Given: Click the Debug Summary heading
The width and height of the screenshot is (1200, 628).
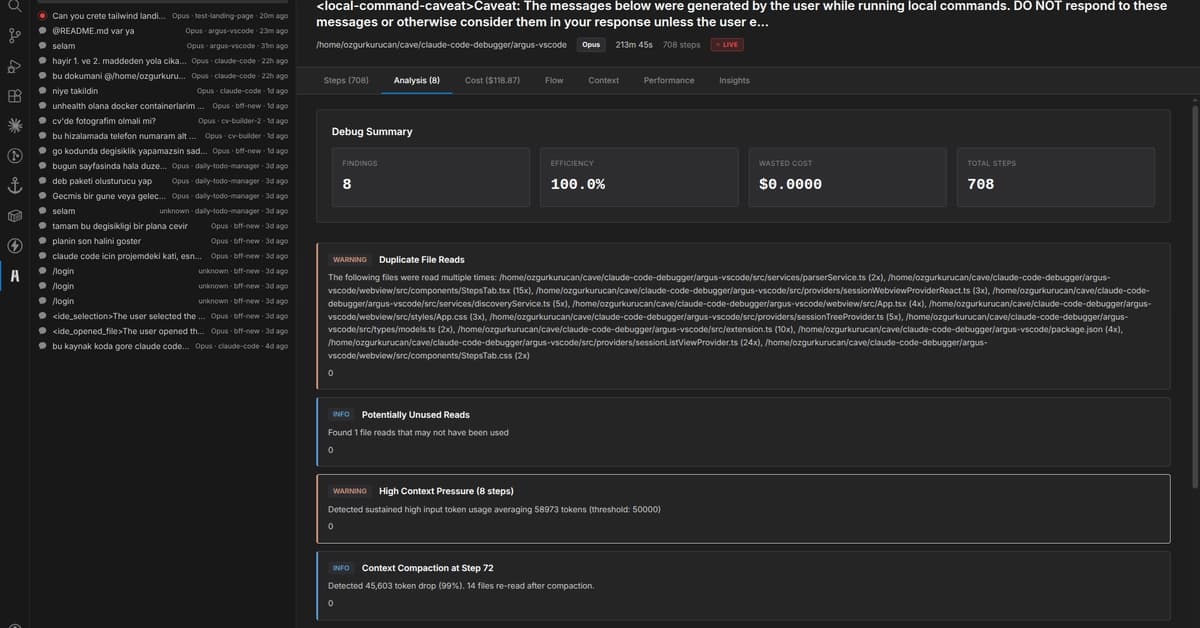Looking at the screenshot, I should tap(372, 132).
